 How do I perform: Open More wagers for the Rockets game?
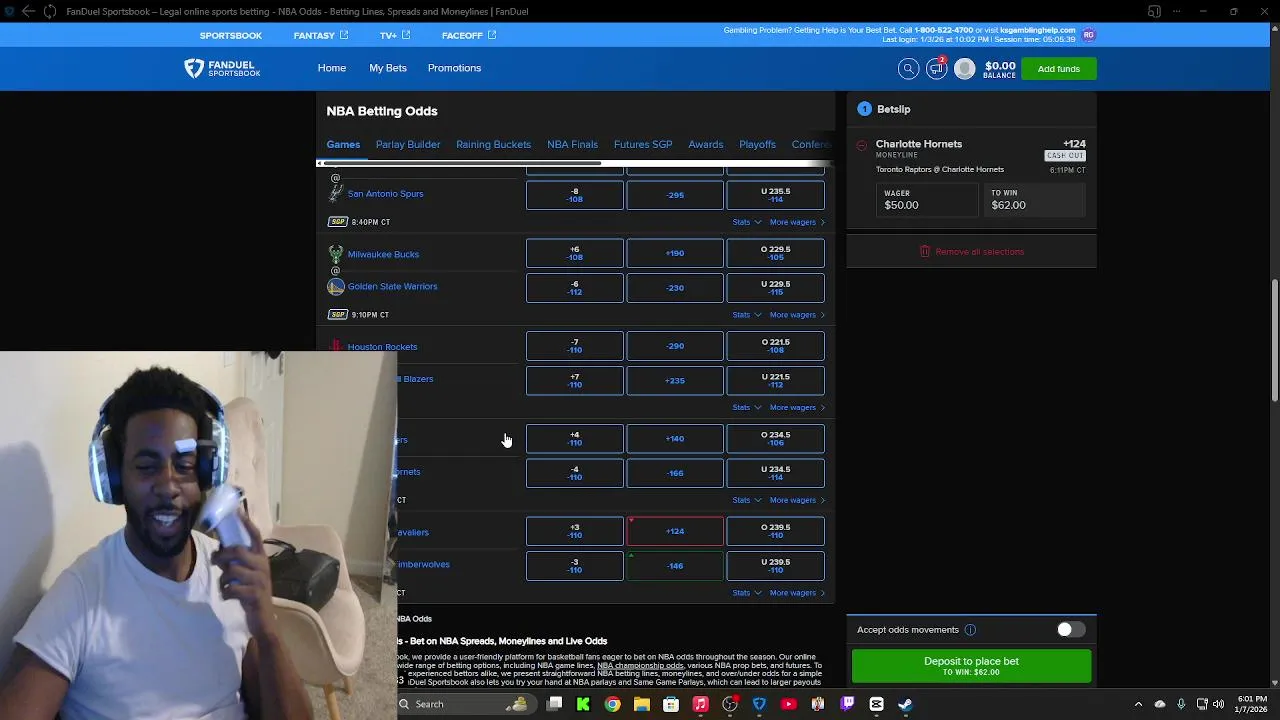pos(797,407)
